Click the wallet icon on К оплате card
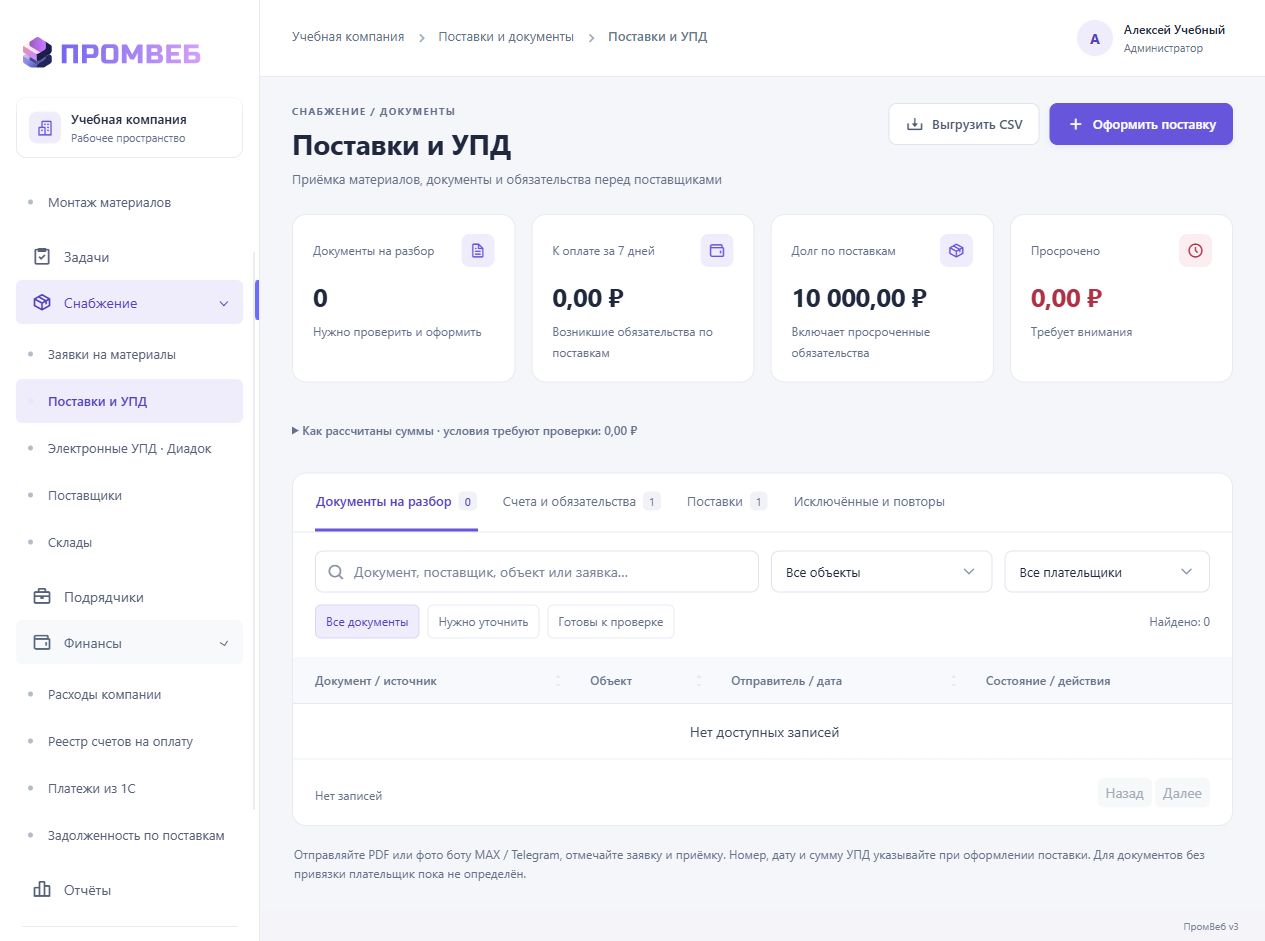This screenshot has width=1265, height=941. 717,251
